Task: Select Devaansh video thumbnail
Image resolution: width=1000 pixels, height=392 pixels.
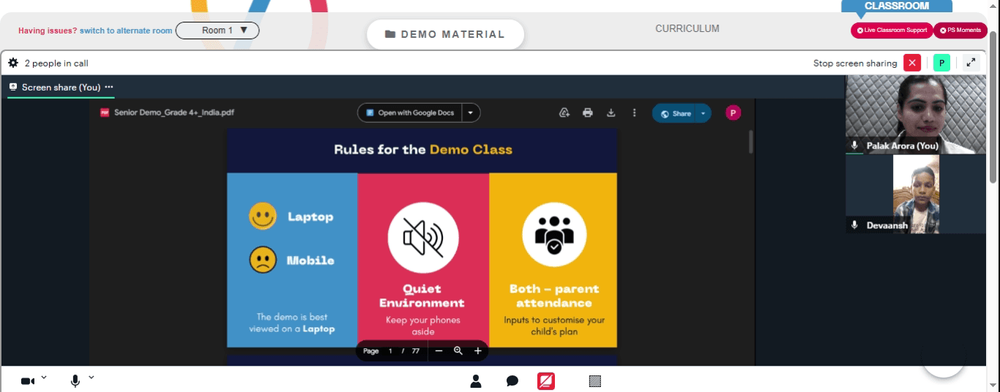Action: click(x=916, y=194)
